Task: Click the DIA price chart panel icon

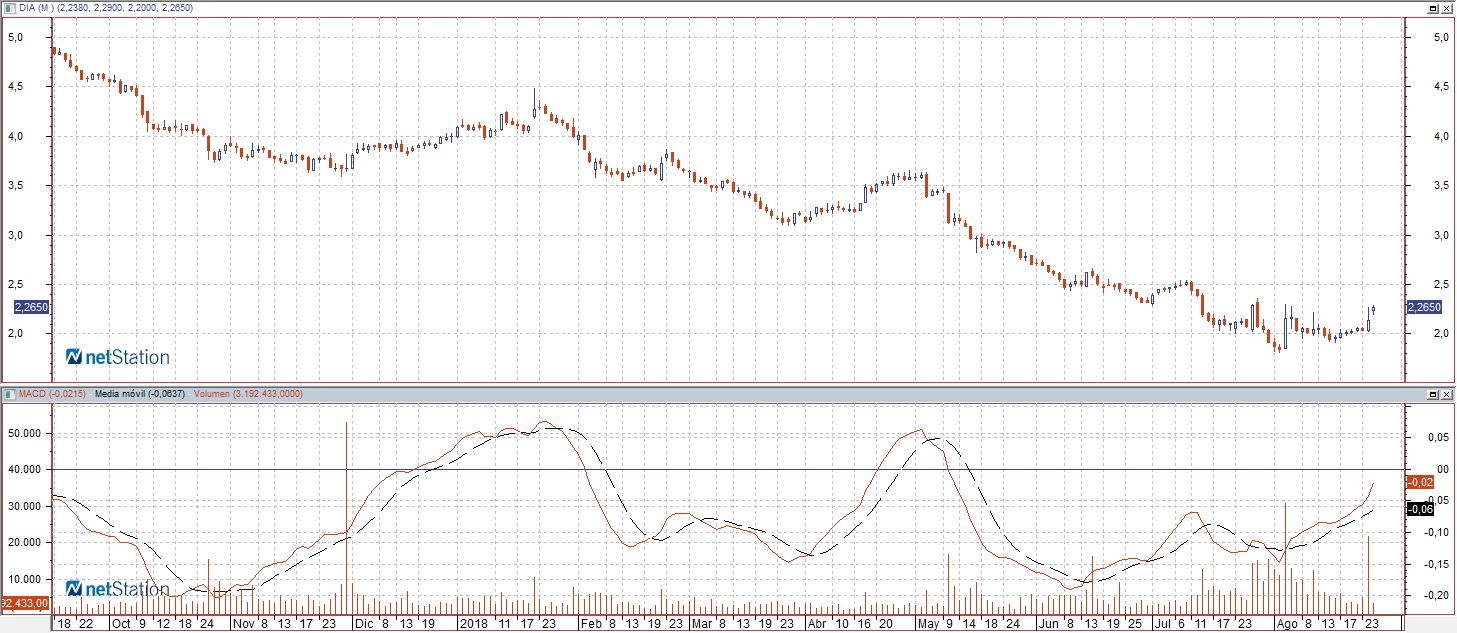Action: click(10, 8)
